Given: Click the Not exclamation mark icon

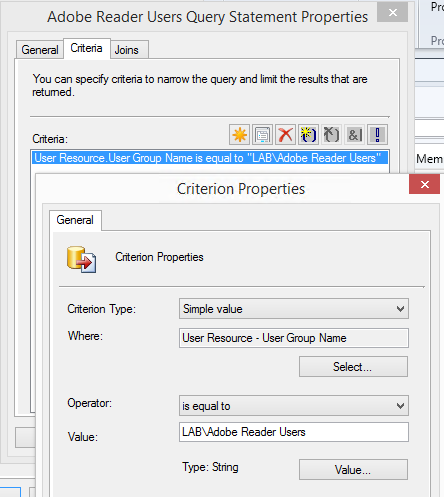Looking at the screenshot, I should click(377, 135).
